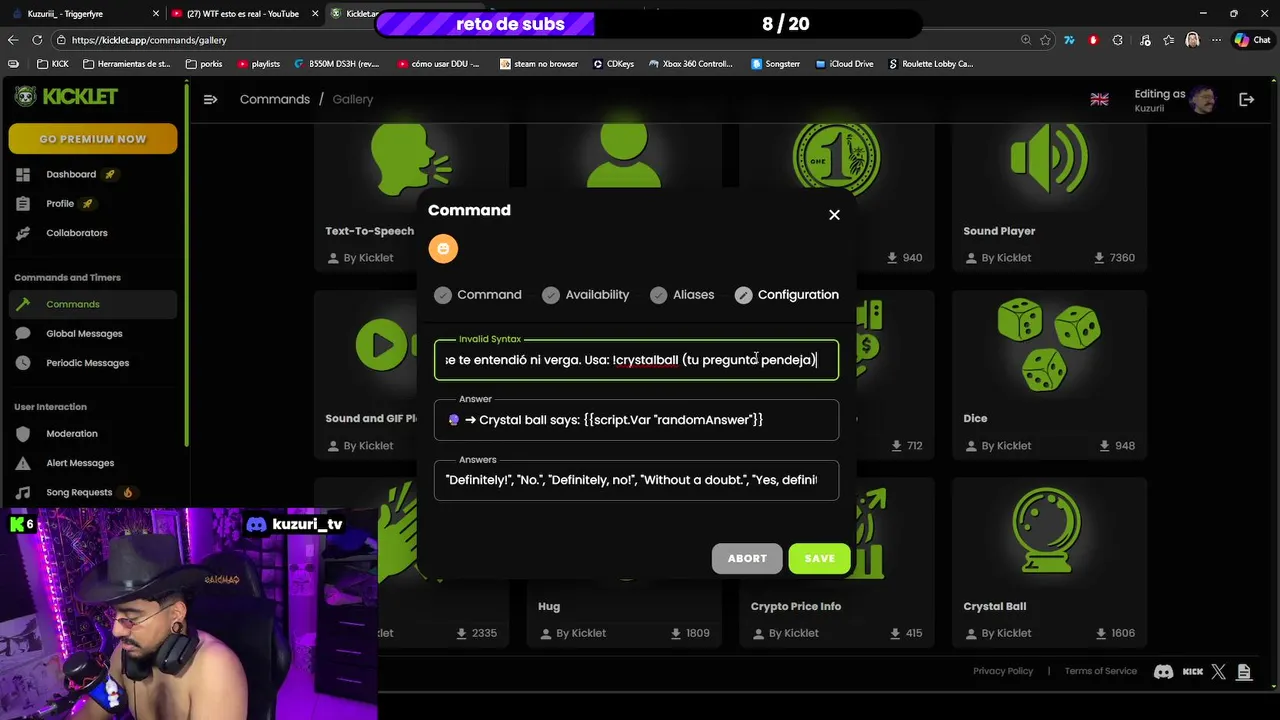Click the Alert Messages chat icon

(23, 463)
